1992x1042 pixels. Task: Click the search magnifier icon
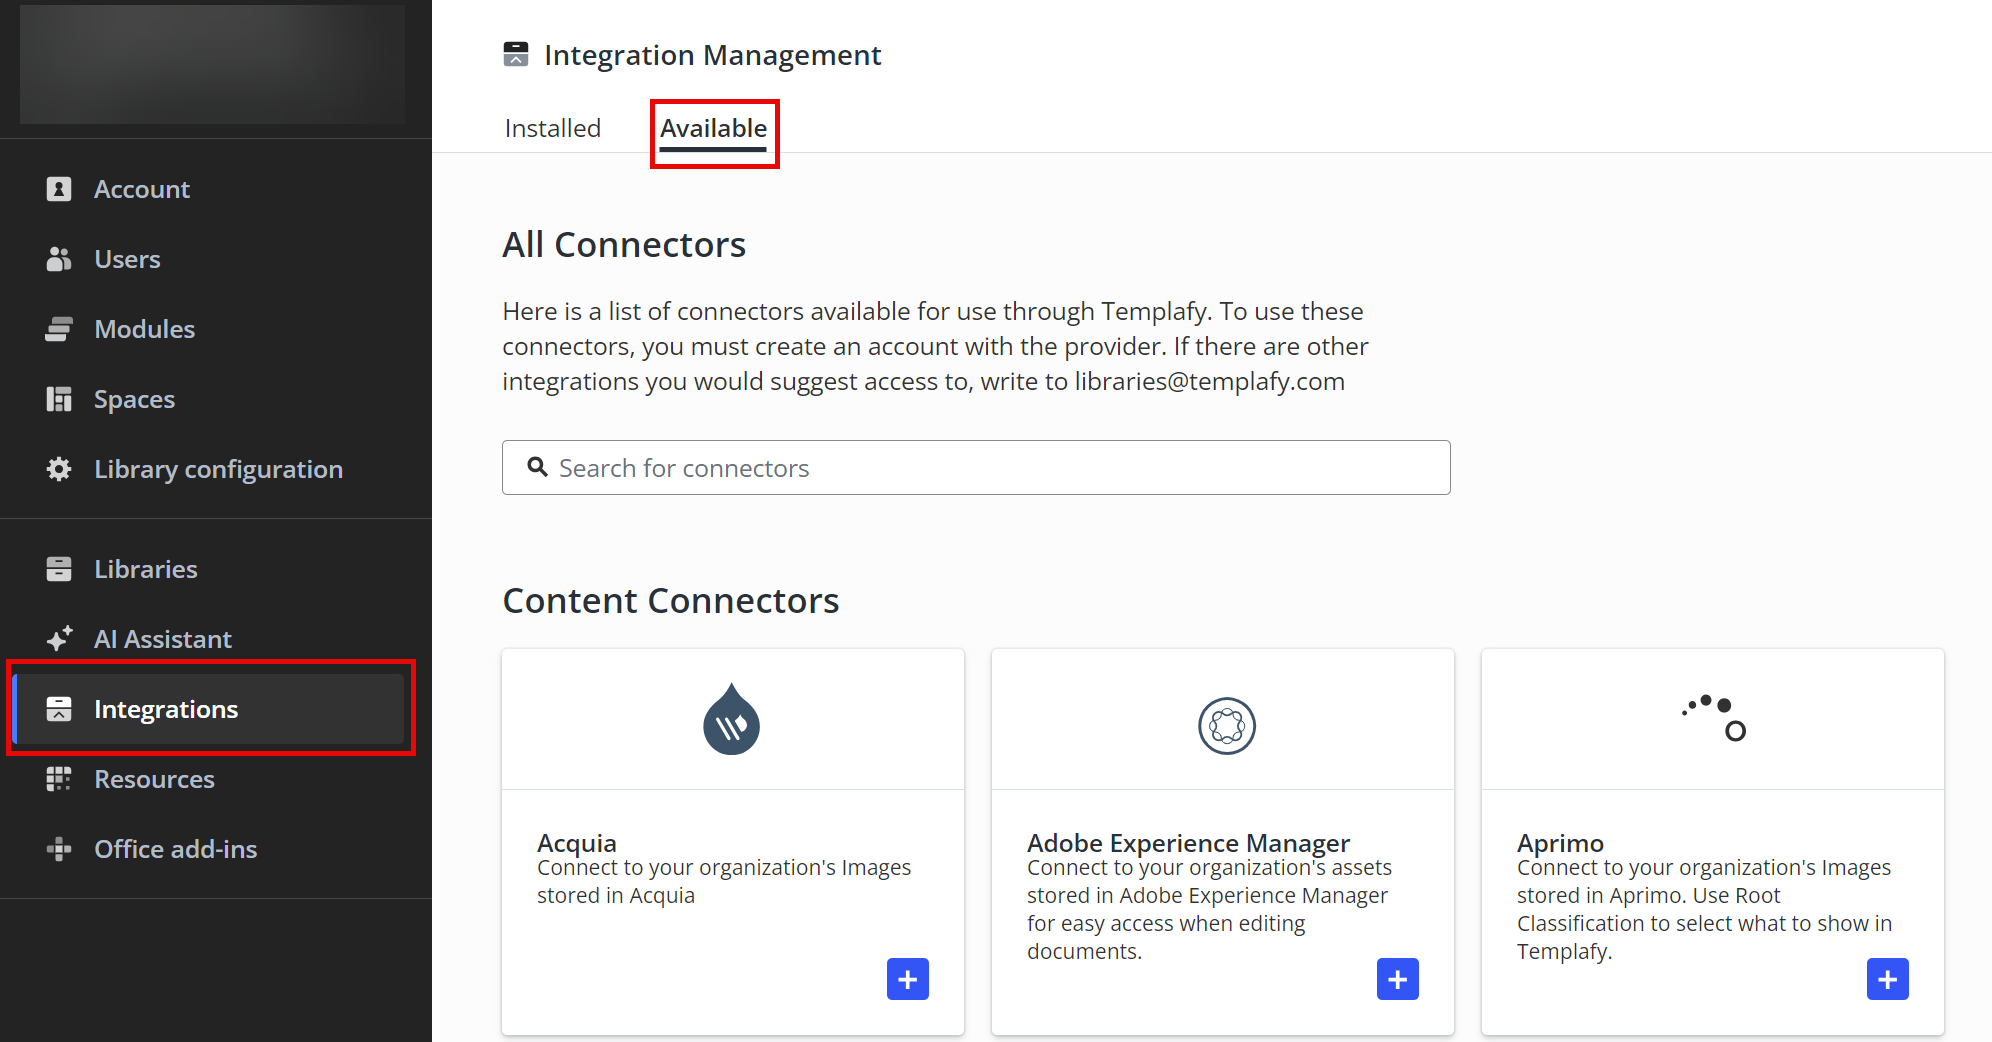pos(538,467)
